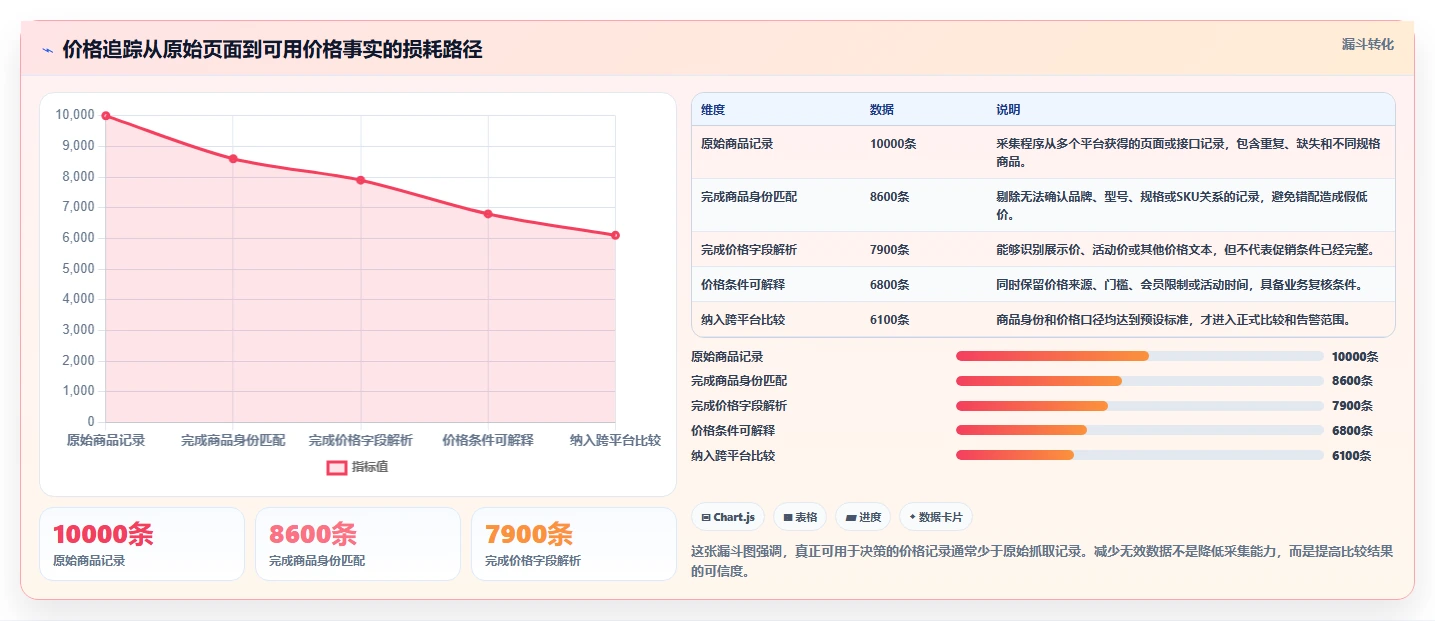Click the 8600条 cell in the table
The width and height of the screenshot is (1435, 621).
tap(890, 197)
